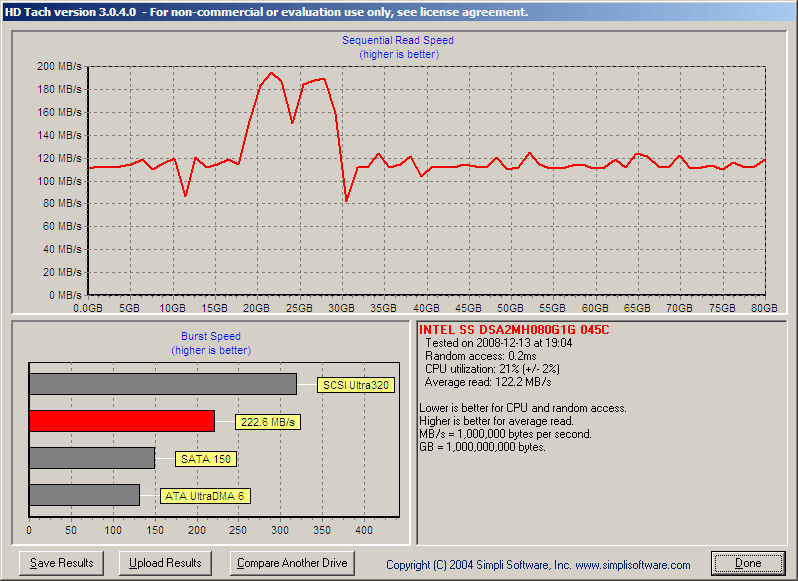Click the yellow SCSI Ultra320 label
The image size is (798, 581).
coord(357,385)
